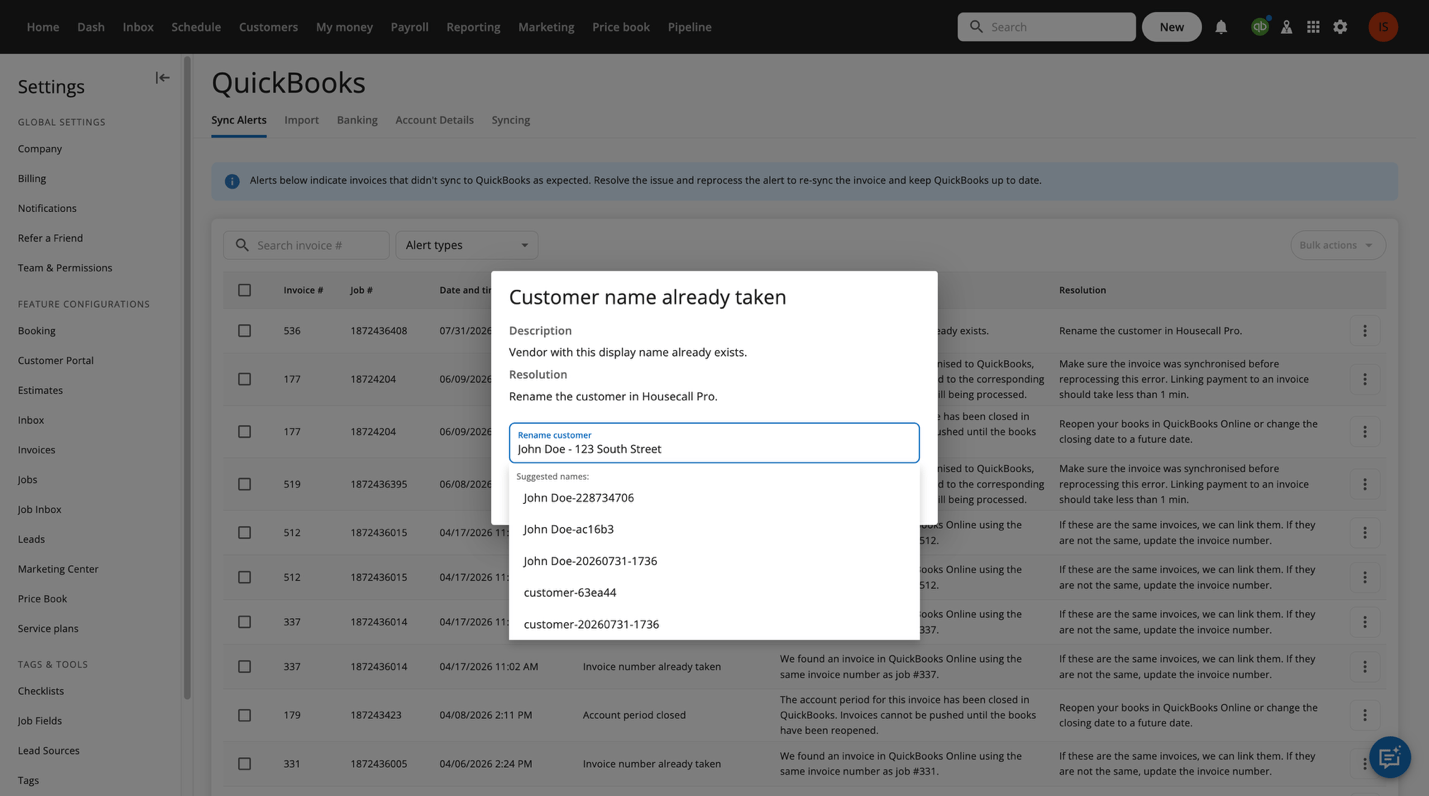This screenshot has width=1429, height=796.
Task: Switch to the Sync Alerts tab
Action: click(239, 120)
